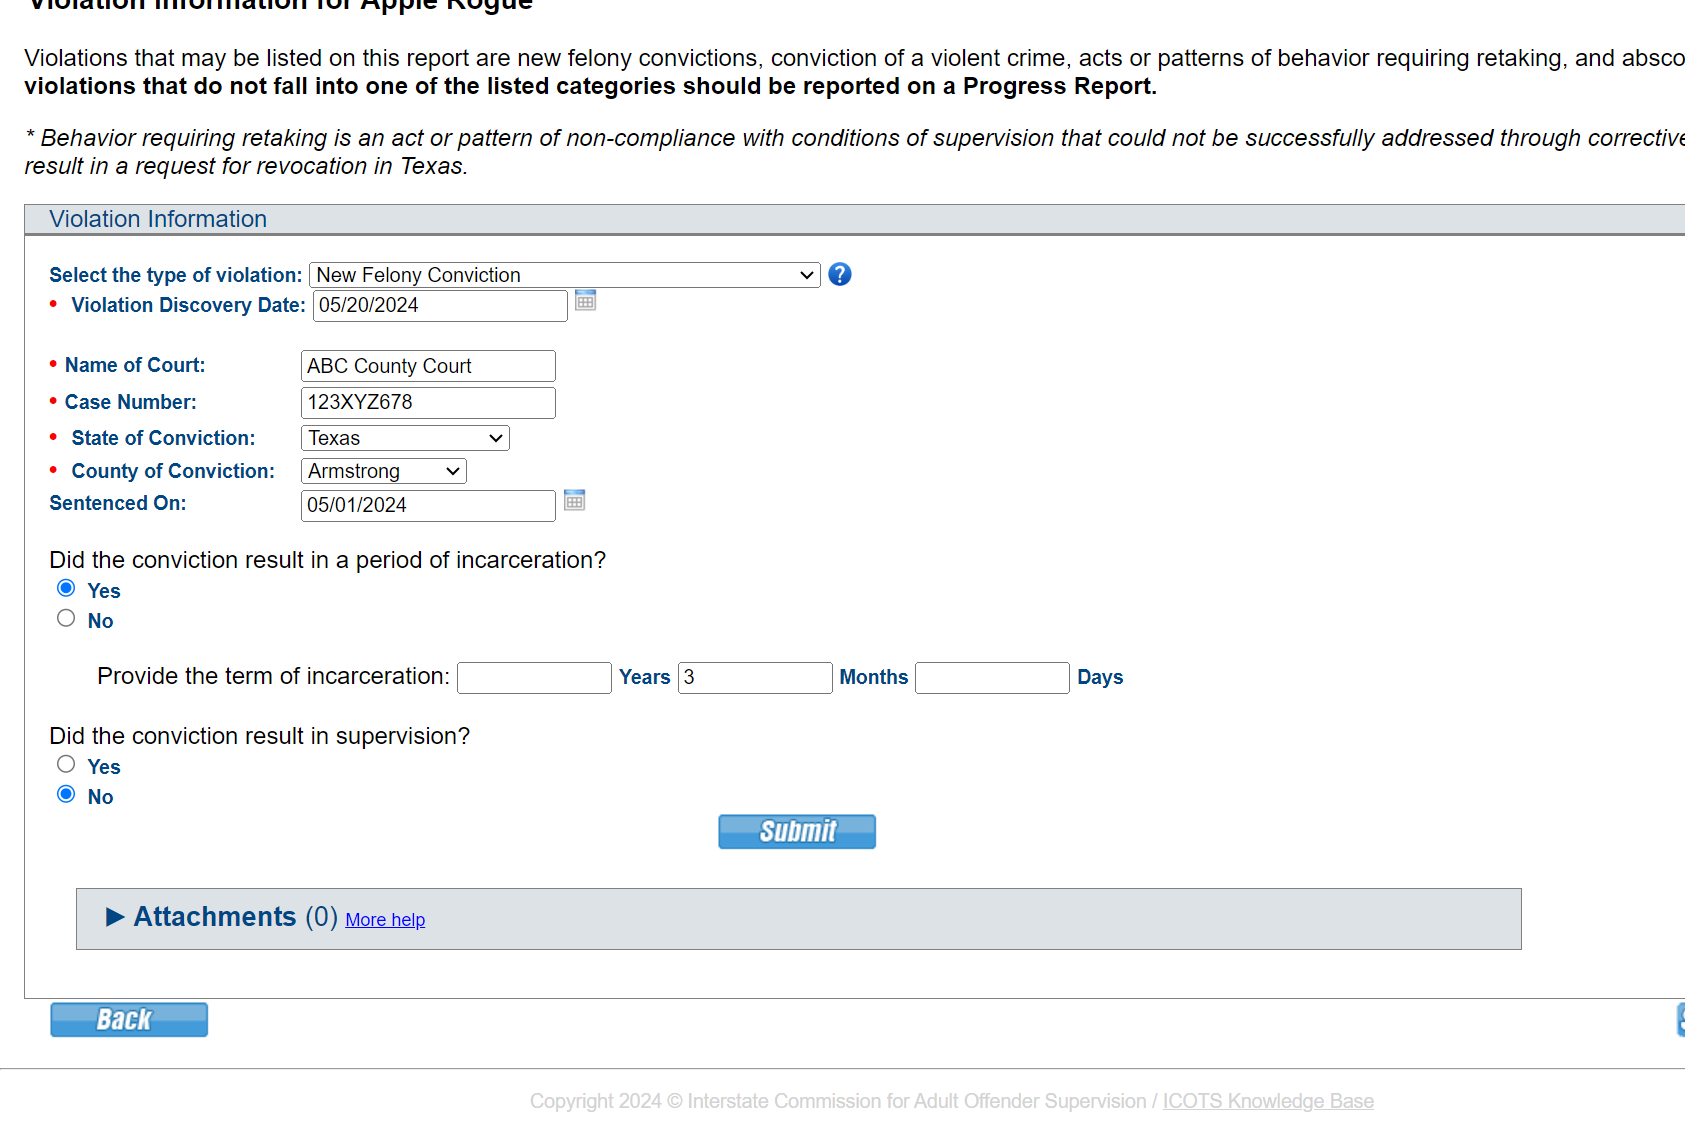The width and height of the screenshot is (1685, 1141).
Task: Click the Years incarceration term field
Action: pos(534,677)
